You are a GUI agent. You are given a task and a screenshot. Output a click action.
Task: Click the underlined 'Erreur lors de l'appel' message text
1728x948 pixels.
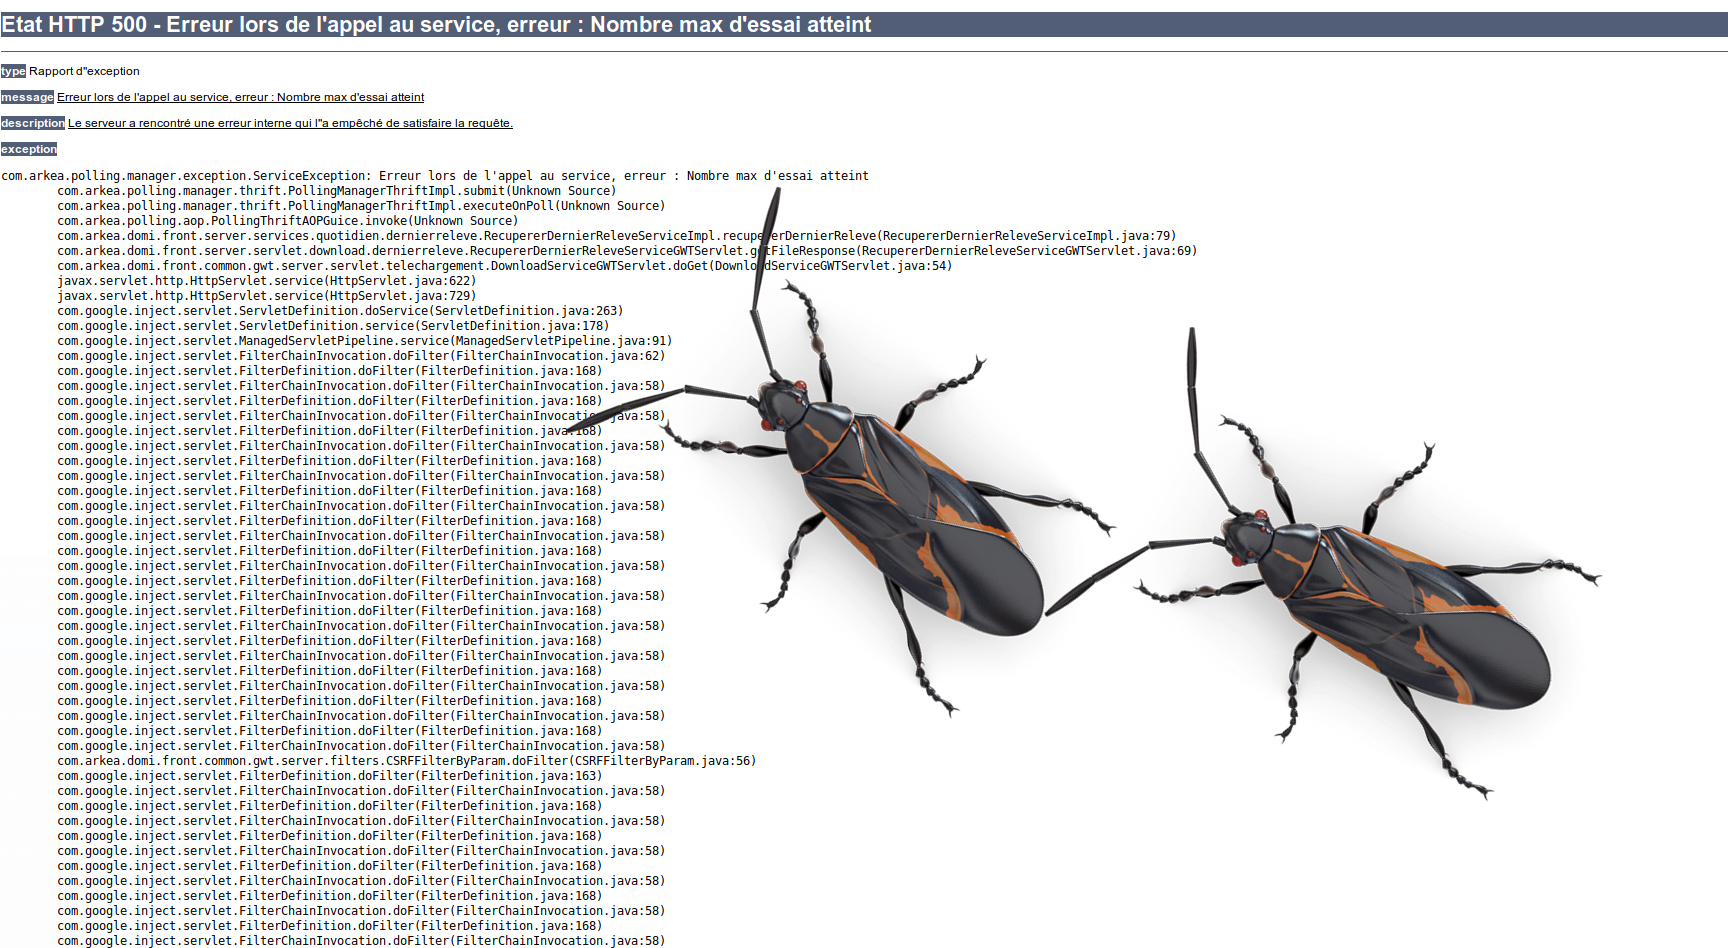click(240, 97)
